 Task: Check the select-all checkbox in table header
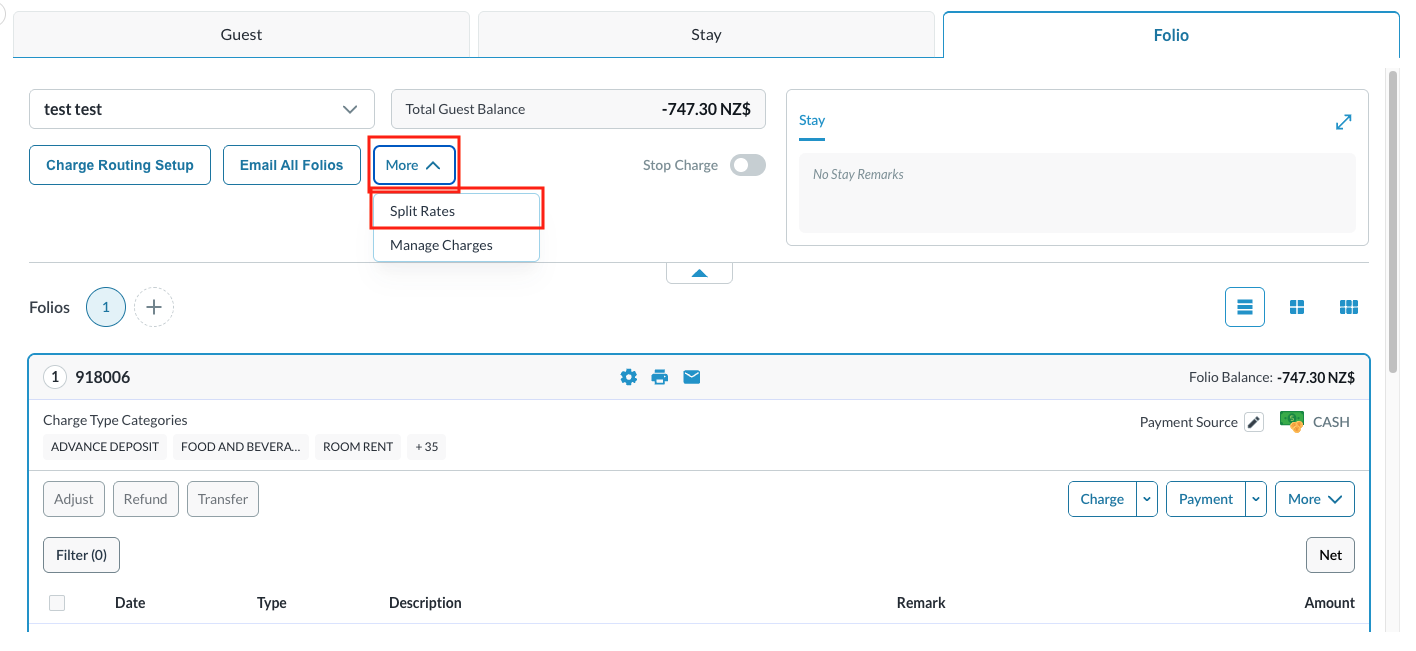(57, 602)
